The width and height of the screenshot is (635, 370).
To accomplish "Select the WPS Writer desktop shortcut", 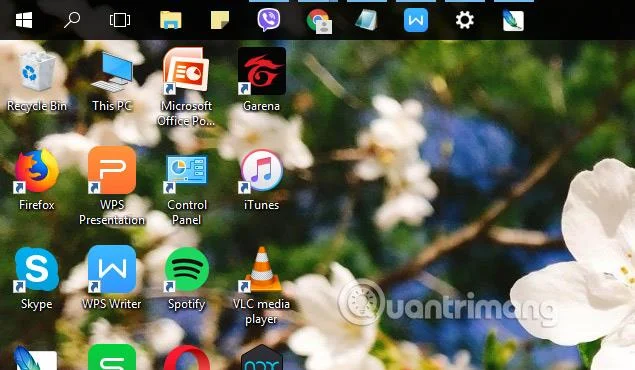I will tap(112, 269).
